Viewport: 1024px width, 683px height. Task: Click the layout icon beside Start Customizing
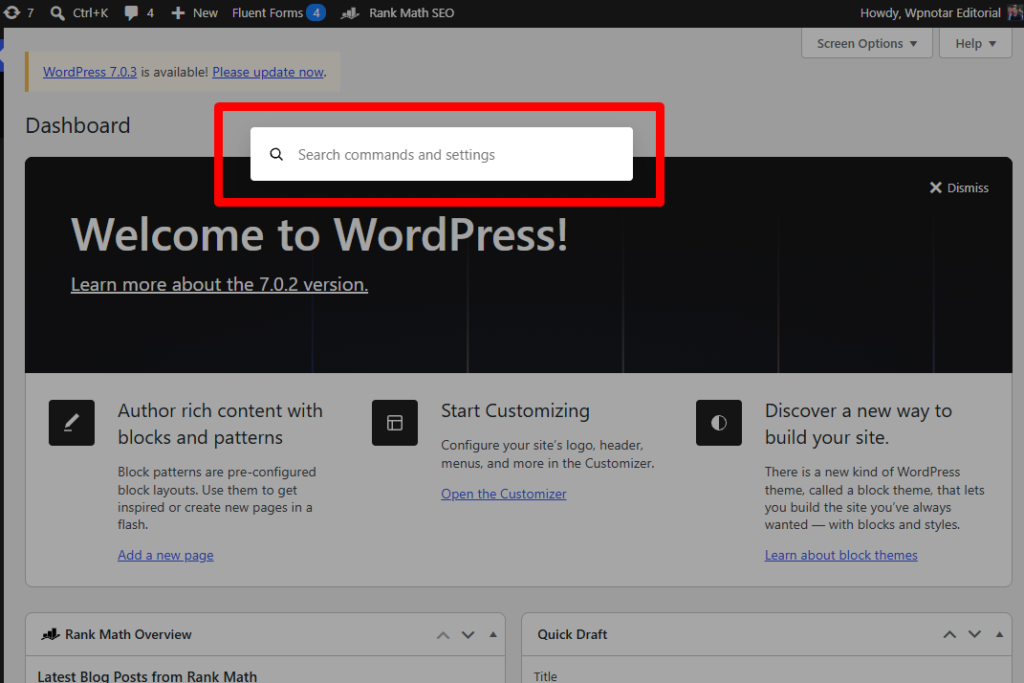coord(394,422)
